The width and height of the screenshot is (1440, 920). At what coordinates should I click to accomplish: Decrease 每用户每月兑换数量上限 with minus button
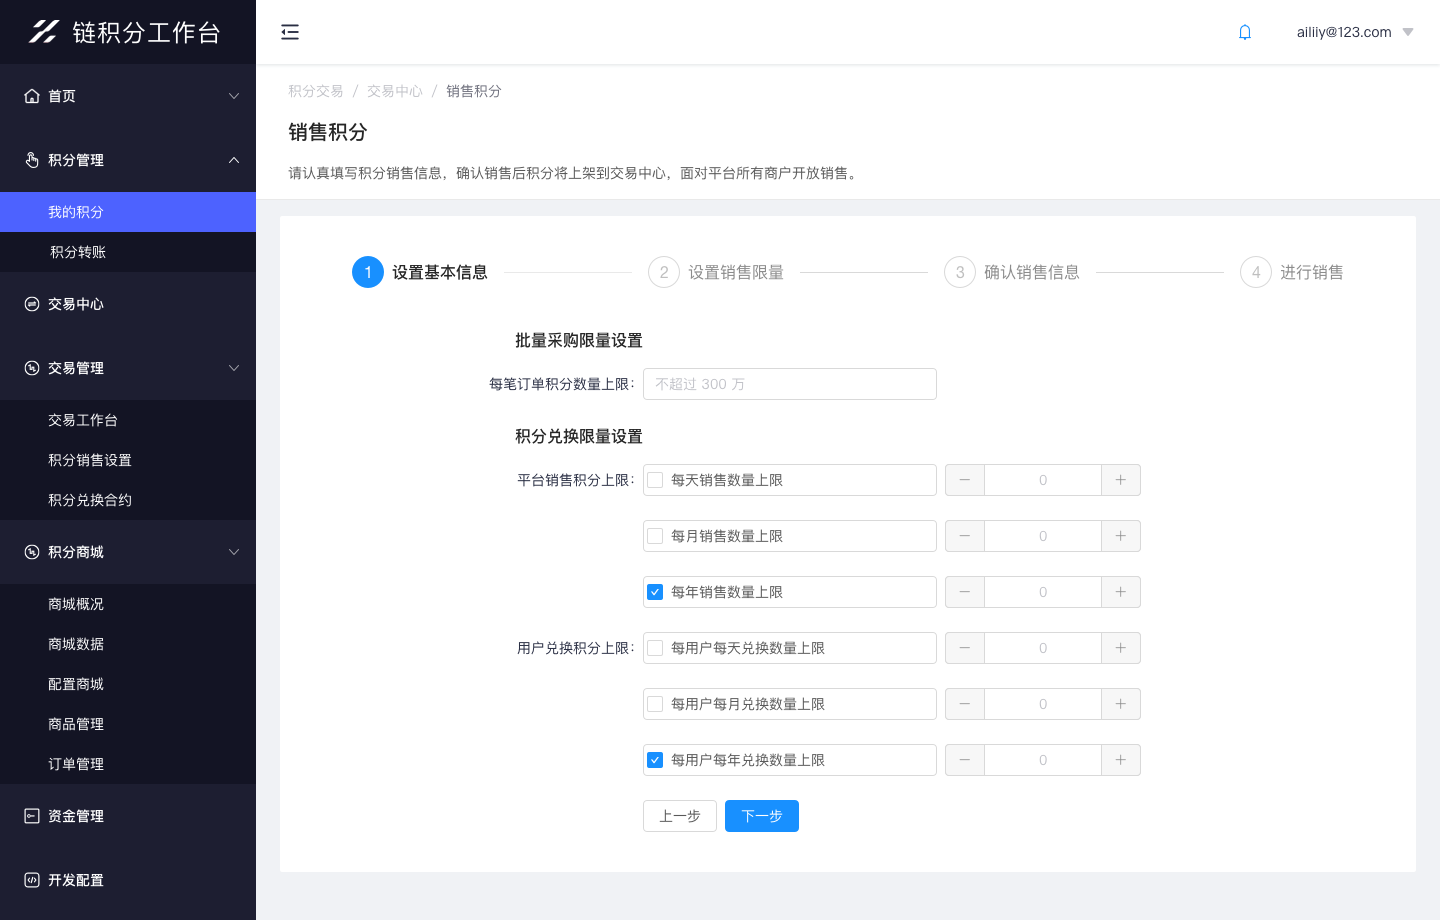(965, 704)
